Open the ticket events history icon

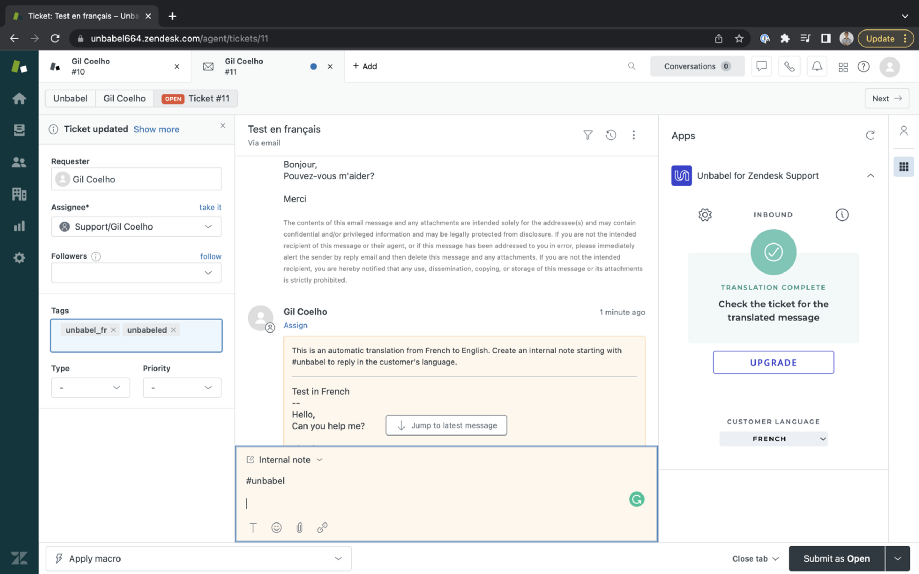pos(611,135)
